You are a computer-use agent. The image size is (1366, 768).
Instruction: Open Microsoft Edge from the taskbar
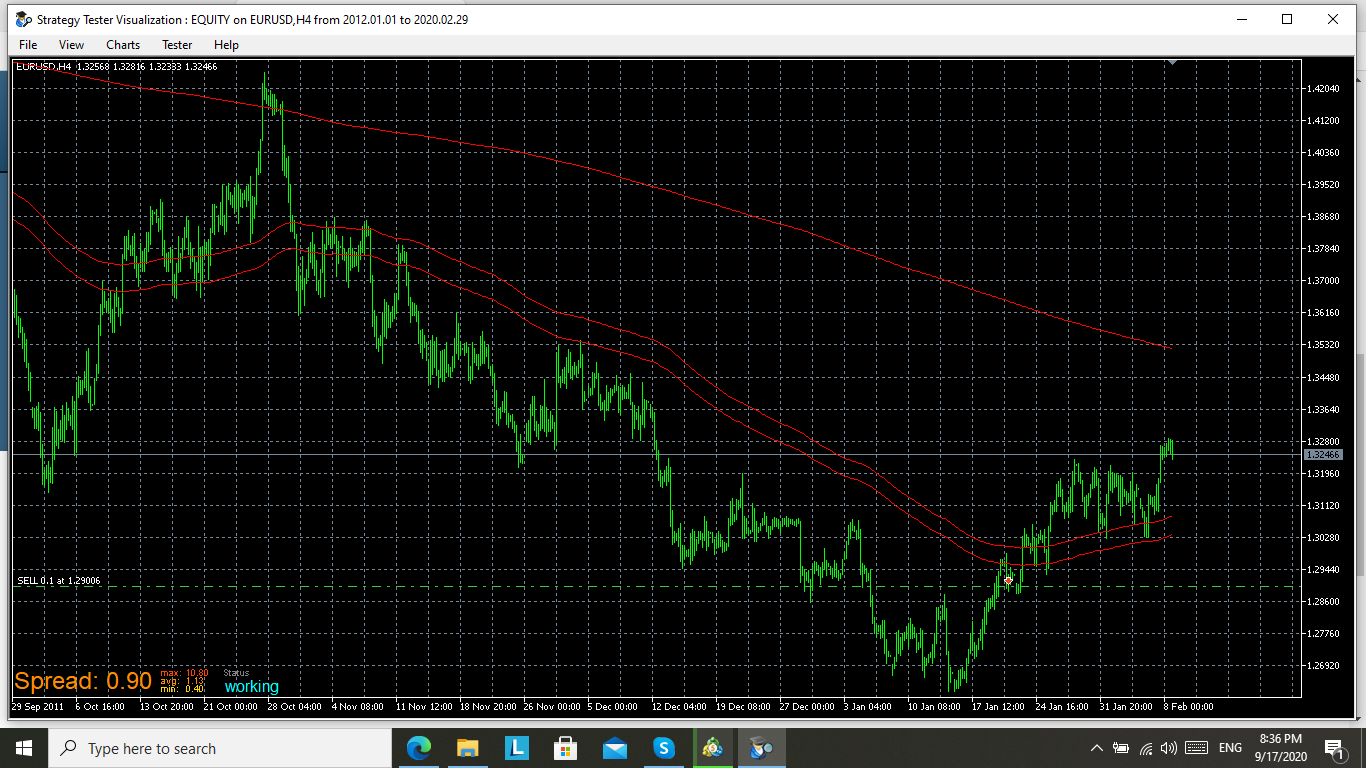[x=418, y=748]
